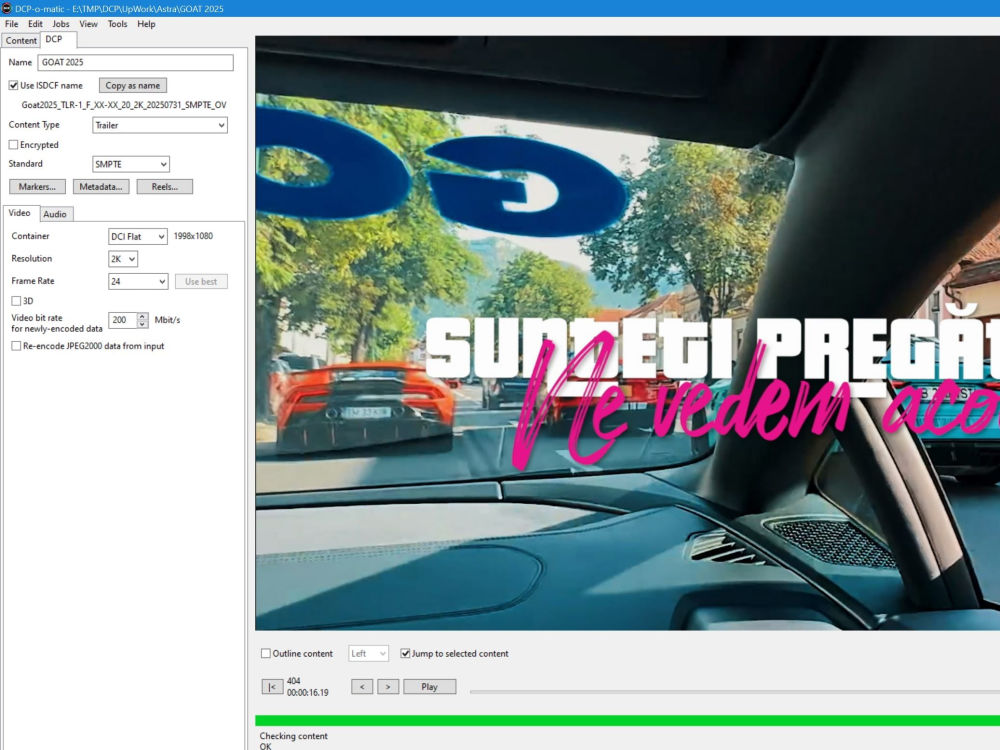The width and height of the screenshot is (1000, 750).
Task: Jump to start with the |< button
Action: coord(272,687)
